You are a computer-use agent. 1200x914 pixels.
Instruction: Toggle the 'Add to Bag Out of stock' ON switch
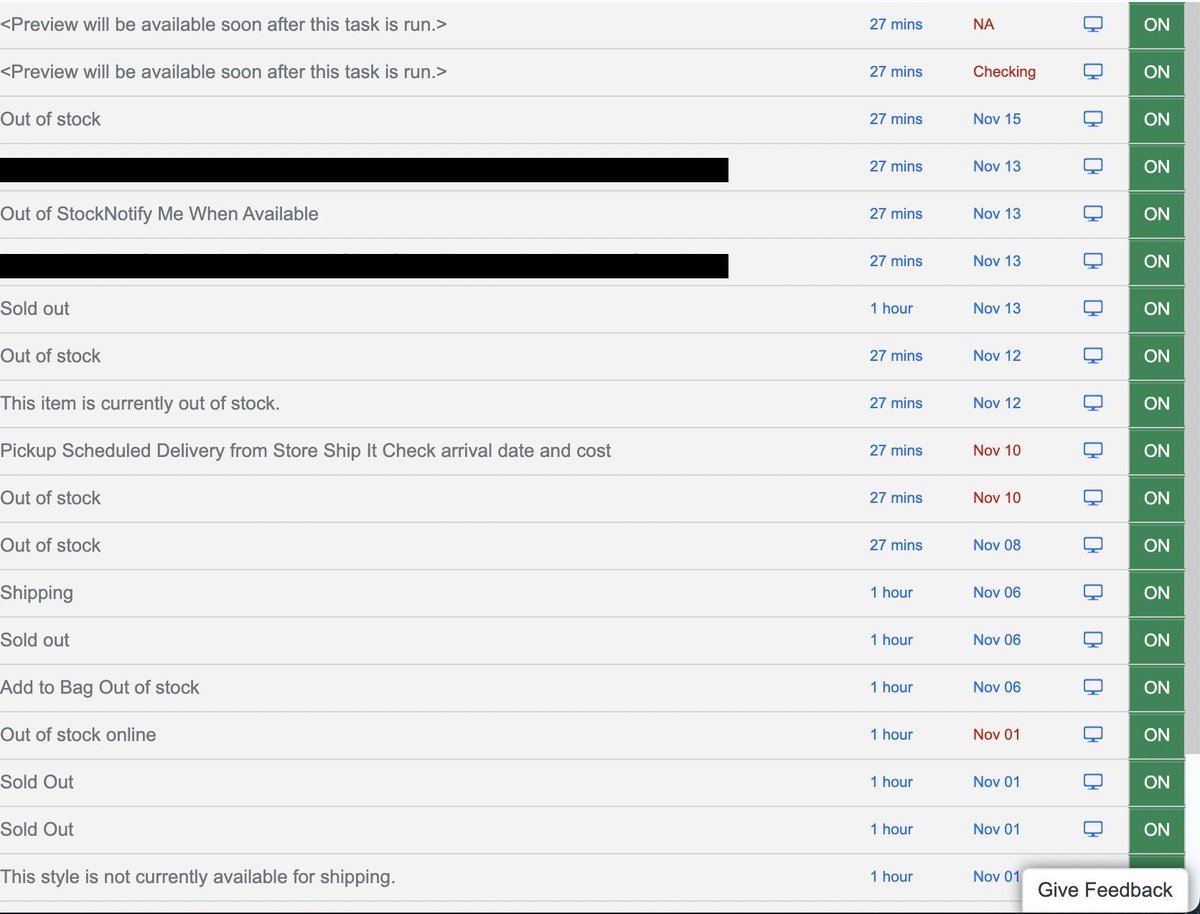tap(1157, 687)
